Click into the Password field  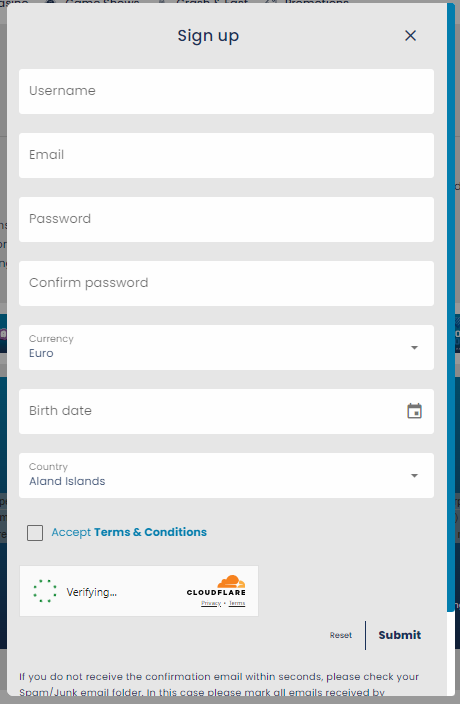pyautogui.click(x=226, y=220)
